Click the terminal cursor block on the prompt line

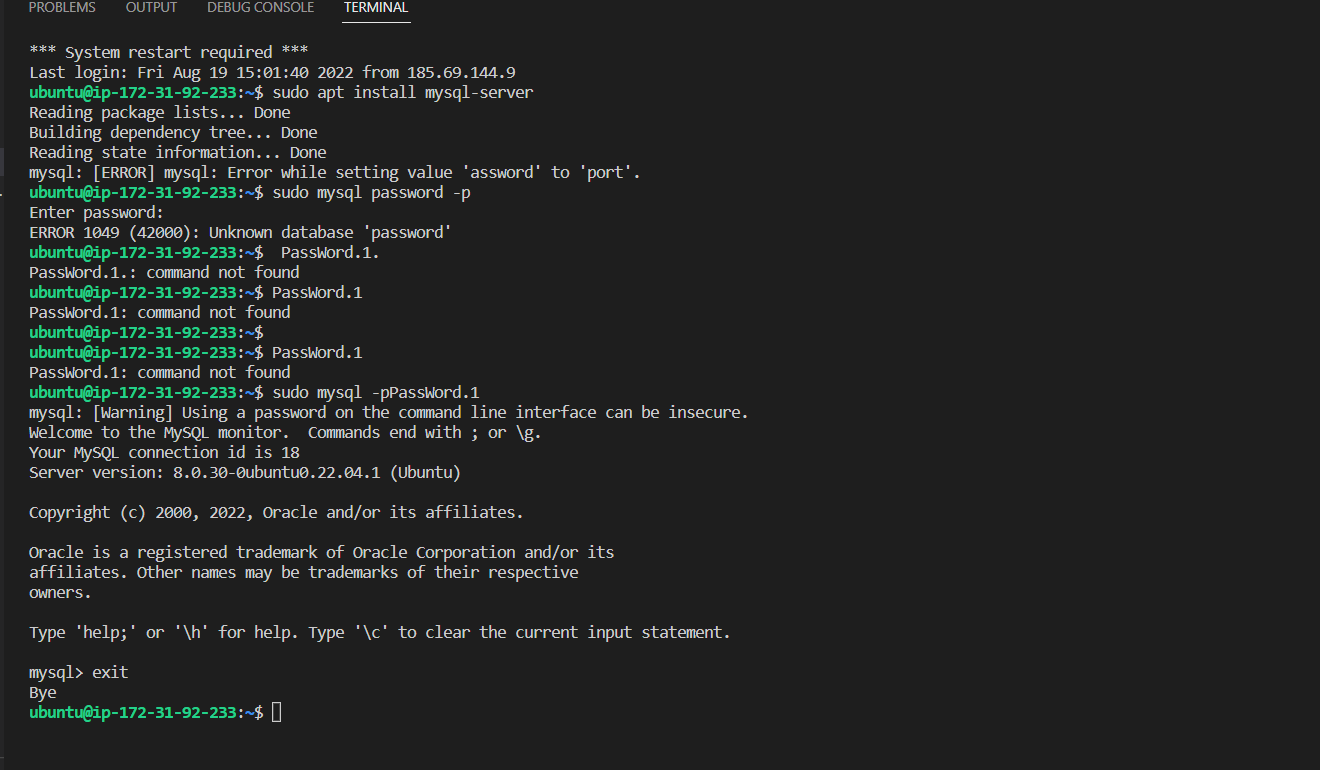[x=277, y=712]
